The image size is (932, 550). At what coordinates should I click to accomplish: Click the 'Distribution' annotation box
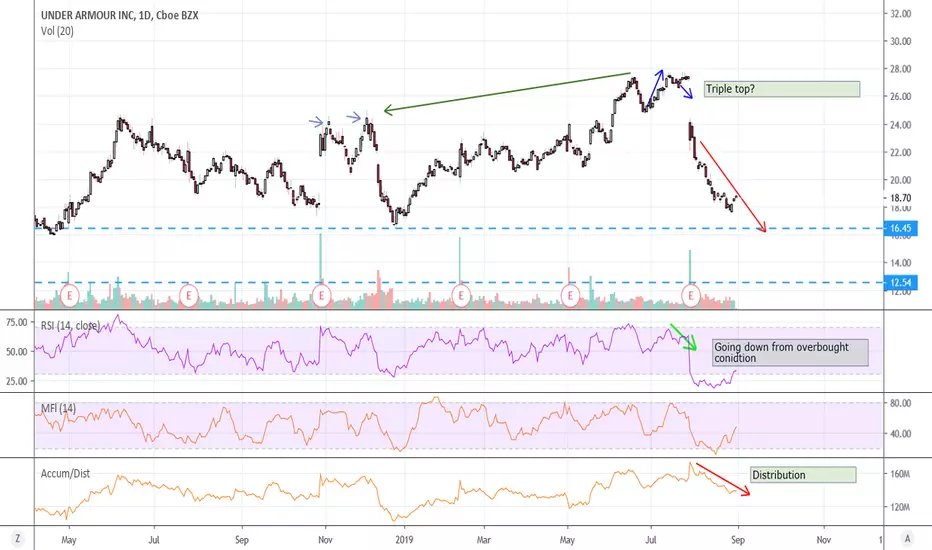click(803, 474)
